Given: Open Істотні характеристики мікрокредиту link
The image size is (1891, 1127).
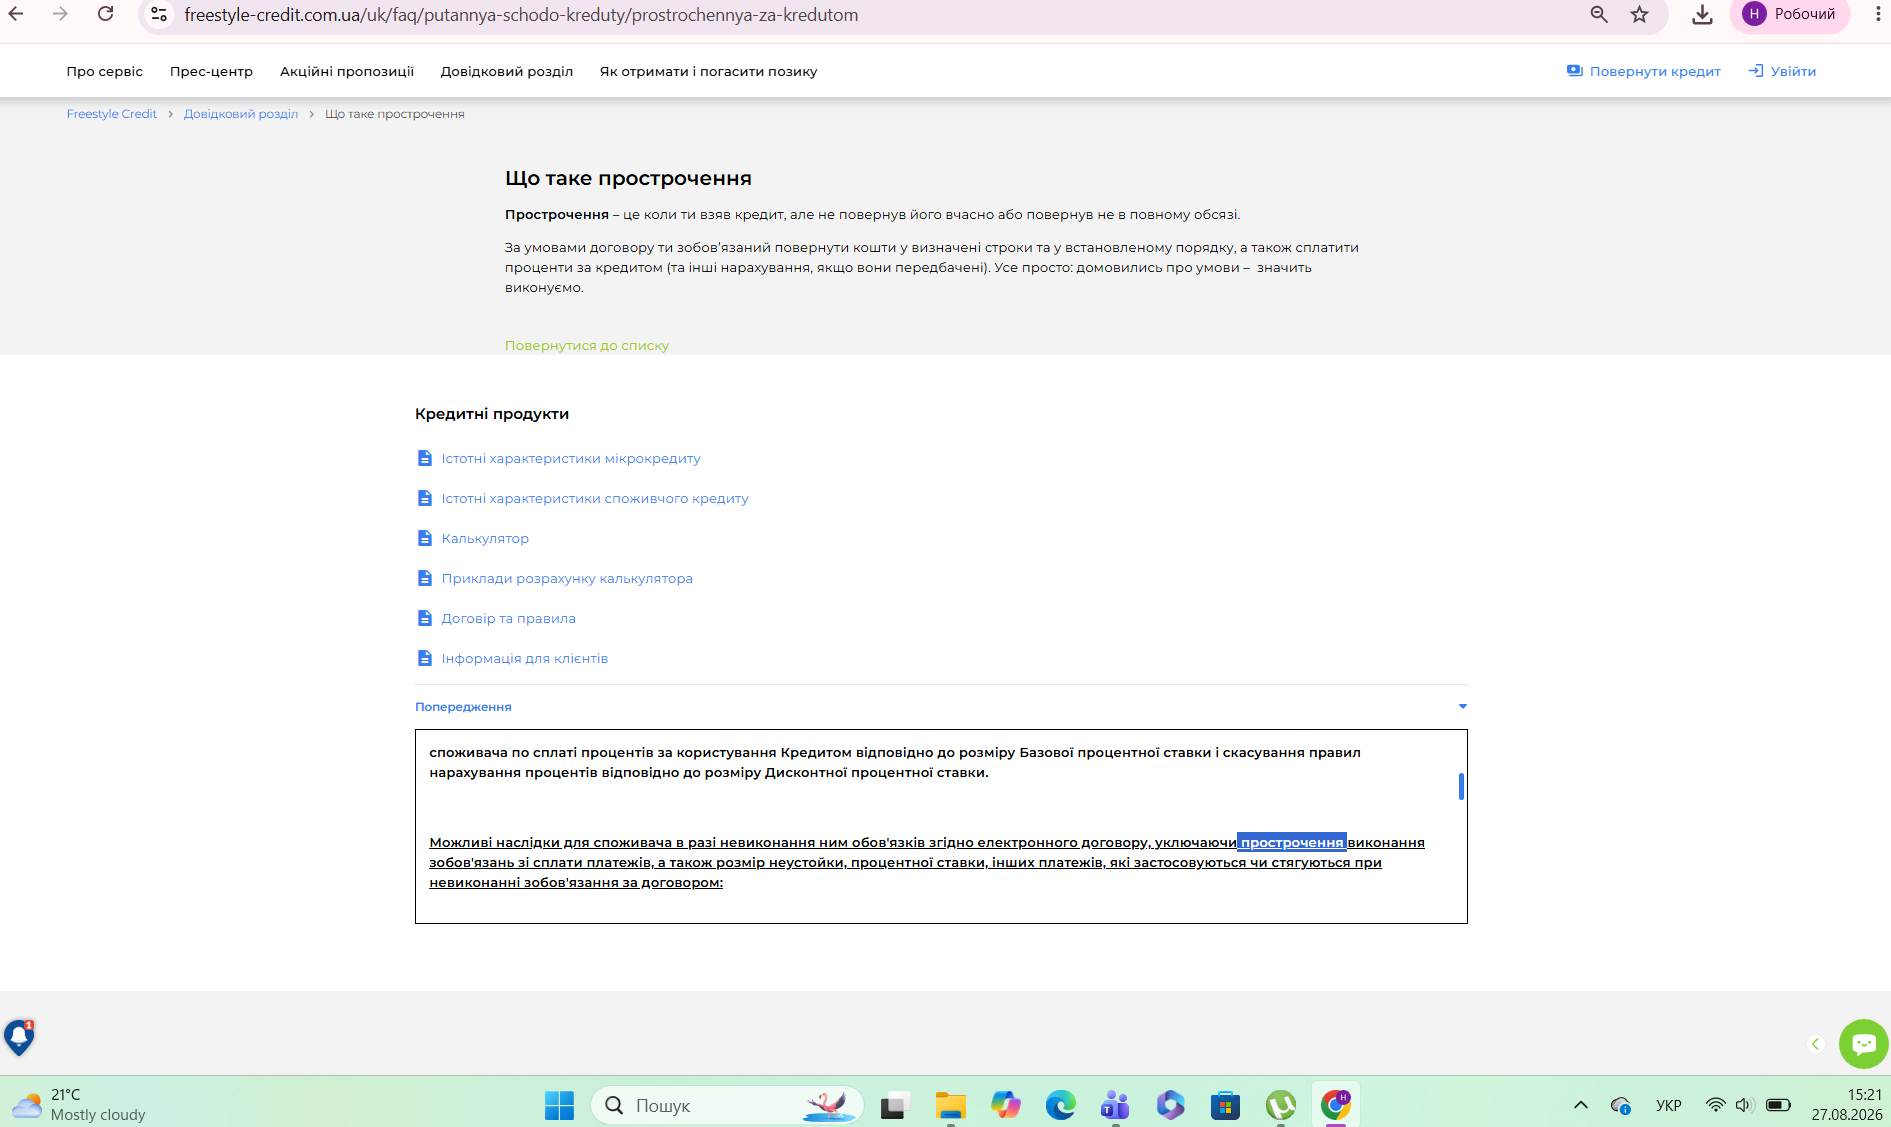Looking at the screenshot, I should (x=571, y=458).
